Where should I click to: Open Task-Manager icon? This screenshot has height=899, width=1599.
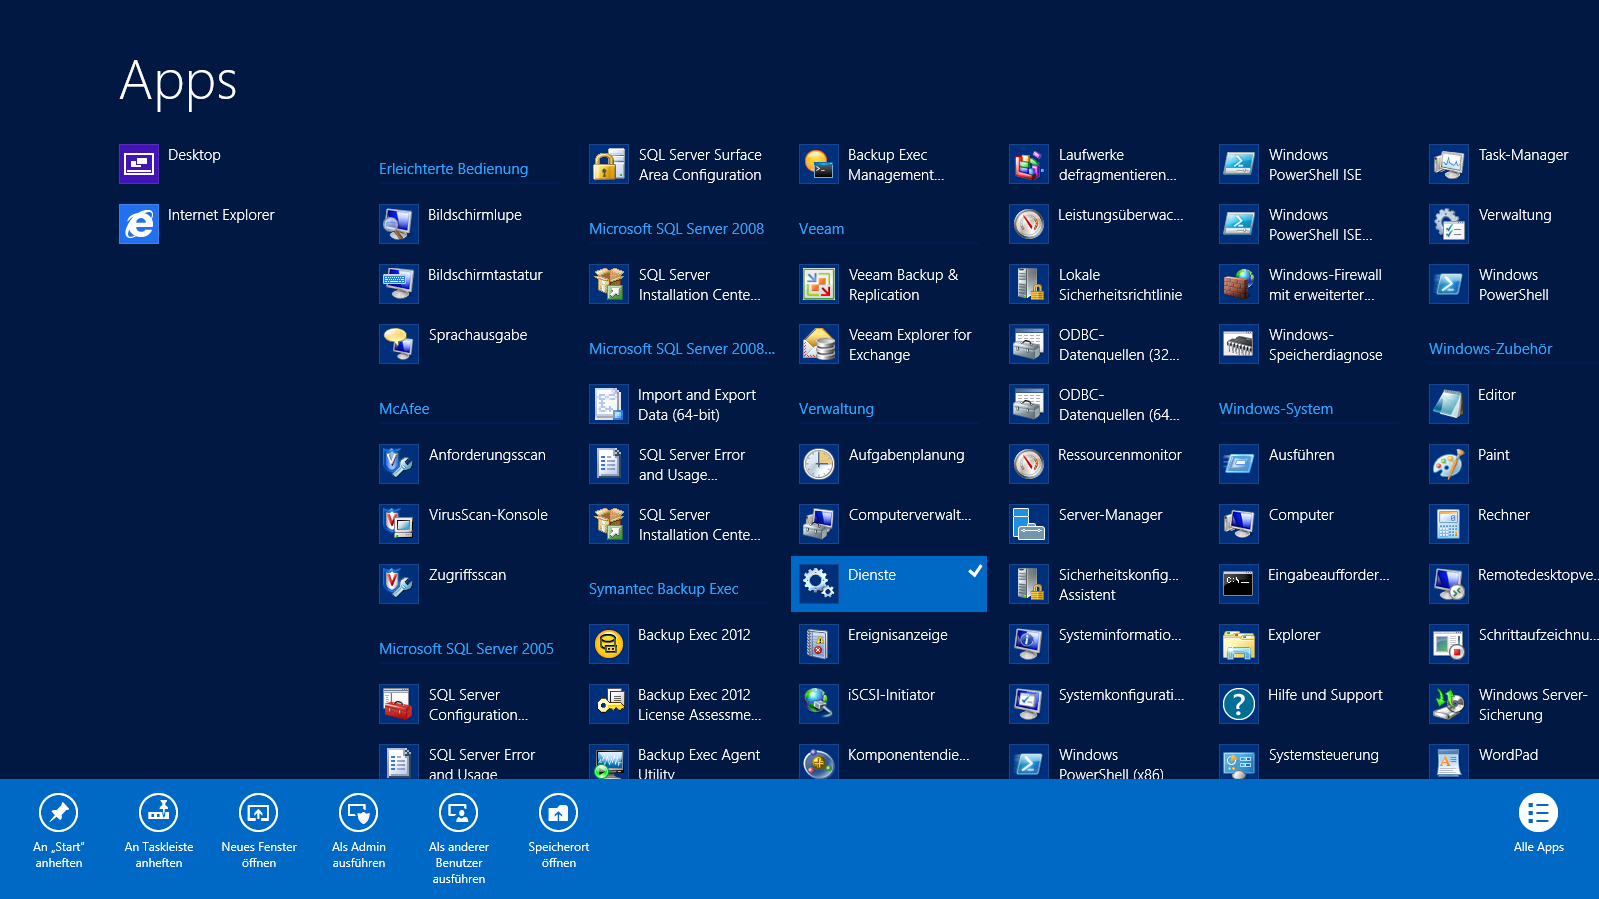click(x=1449, y=164)
